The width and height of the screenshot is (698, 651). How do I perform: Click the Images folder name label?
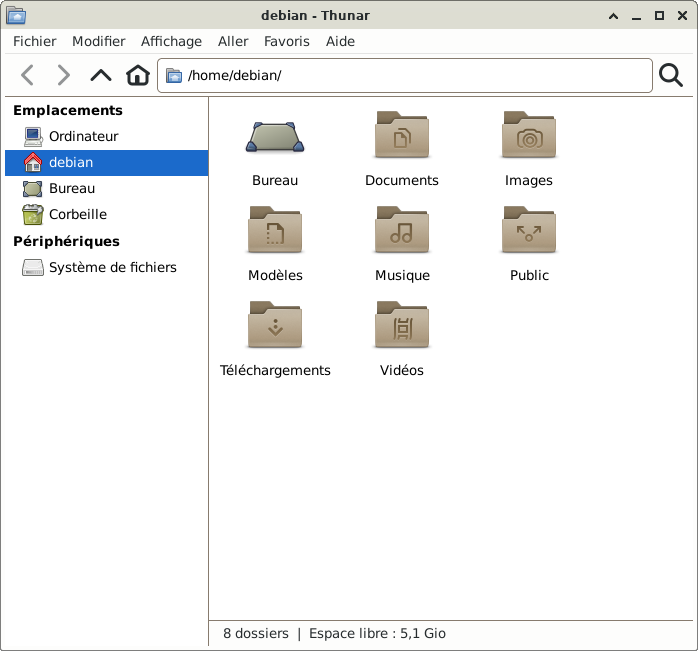tap(529, 181)
